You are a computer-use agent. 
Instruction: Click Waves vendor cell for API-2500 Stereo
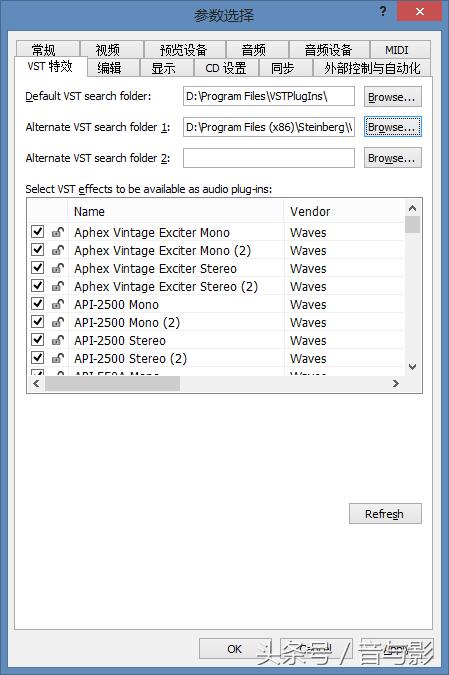pyautogui.click(x=308, y=341)
